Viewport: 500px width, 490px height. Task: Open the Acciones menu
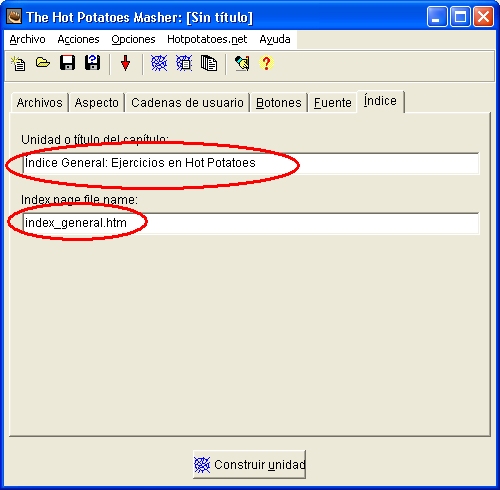[78, 39]
